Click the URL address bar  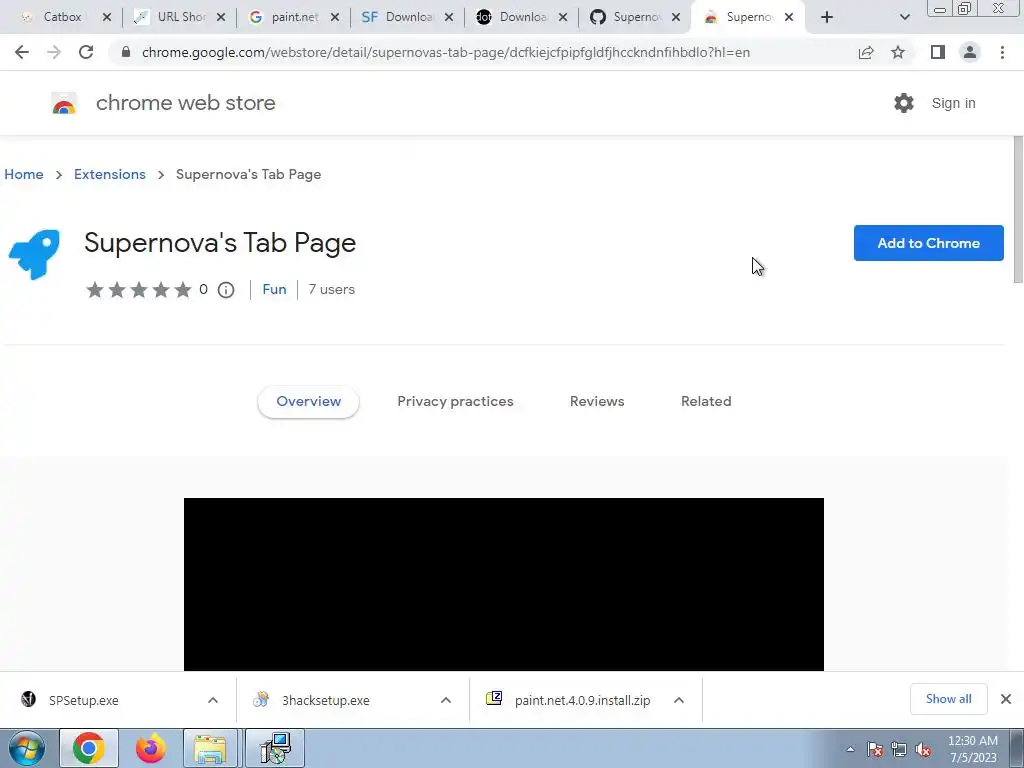pyautogui.click(x=445, y=52)
